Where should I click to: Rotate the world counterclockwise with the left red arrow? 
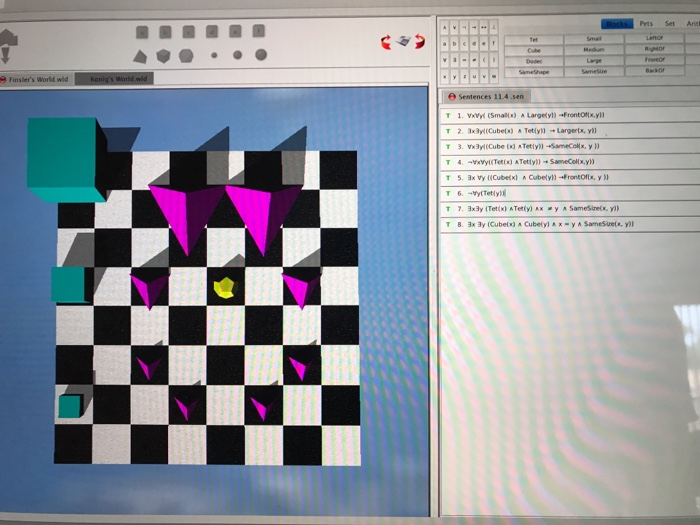386,42
